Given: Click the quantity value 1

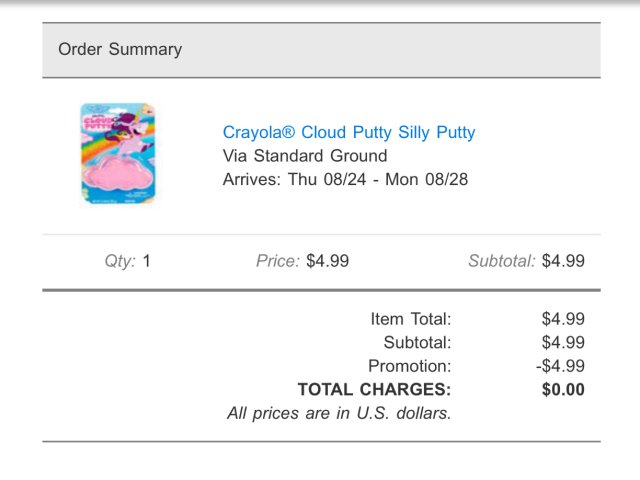Looking at the screenshot, I should (146, 261).
